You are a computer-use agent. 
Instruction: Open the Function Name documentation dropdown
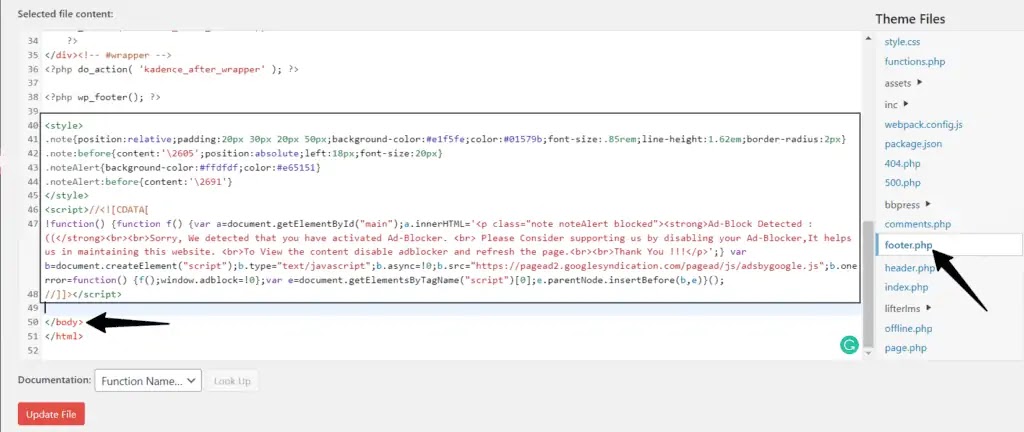(x=148, y=381)
